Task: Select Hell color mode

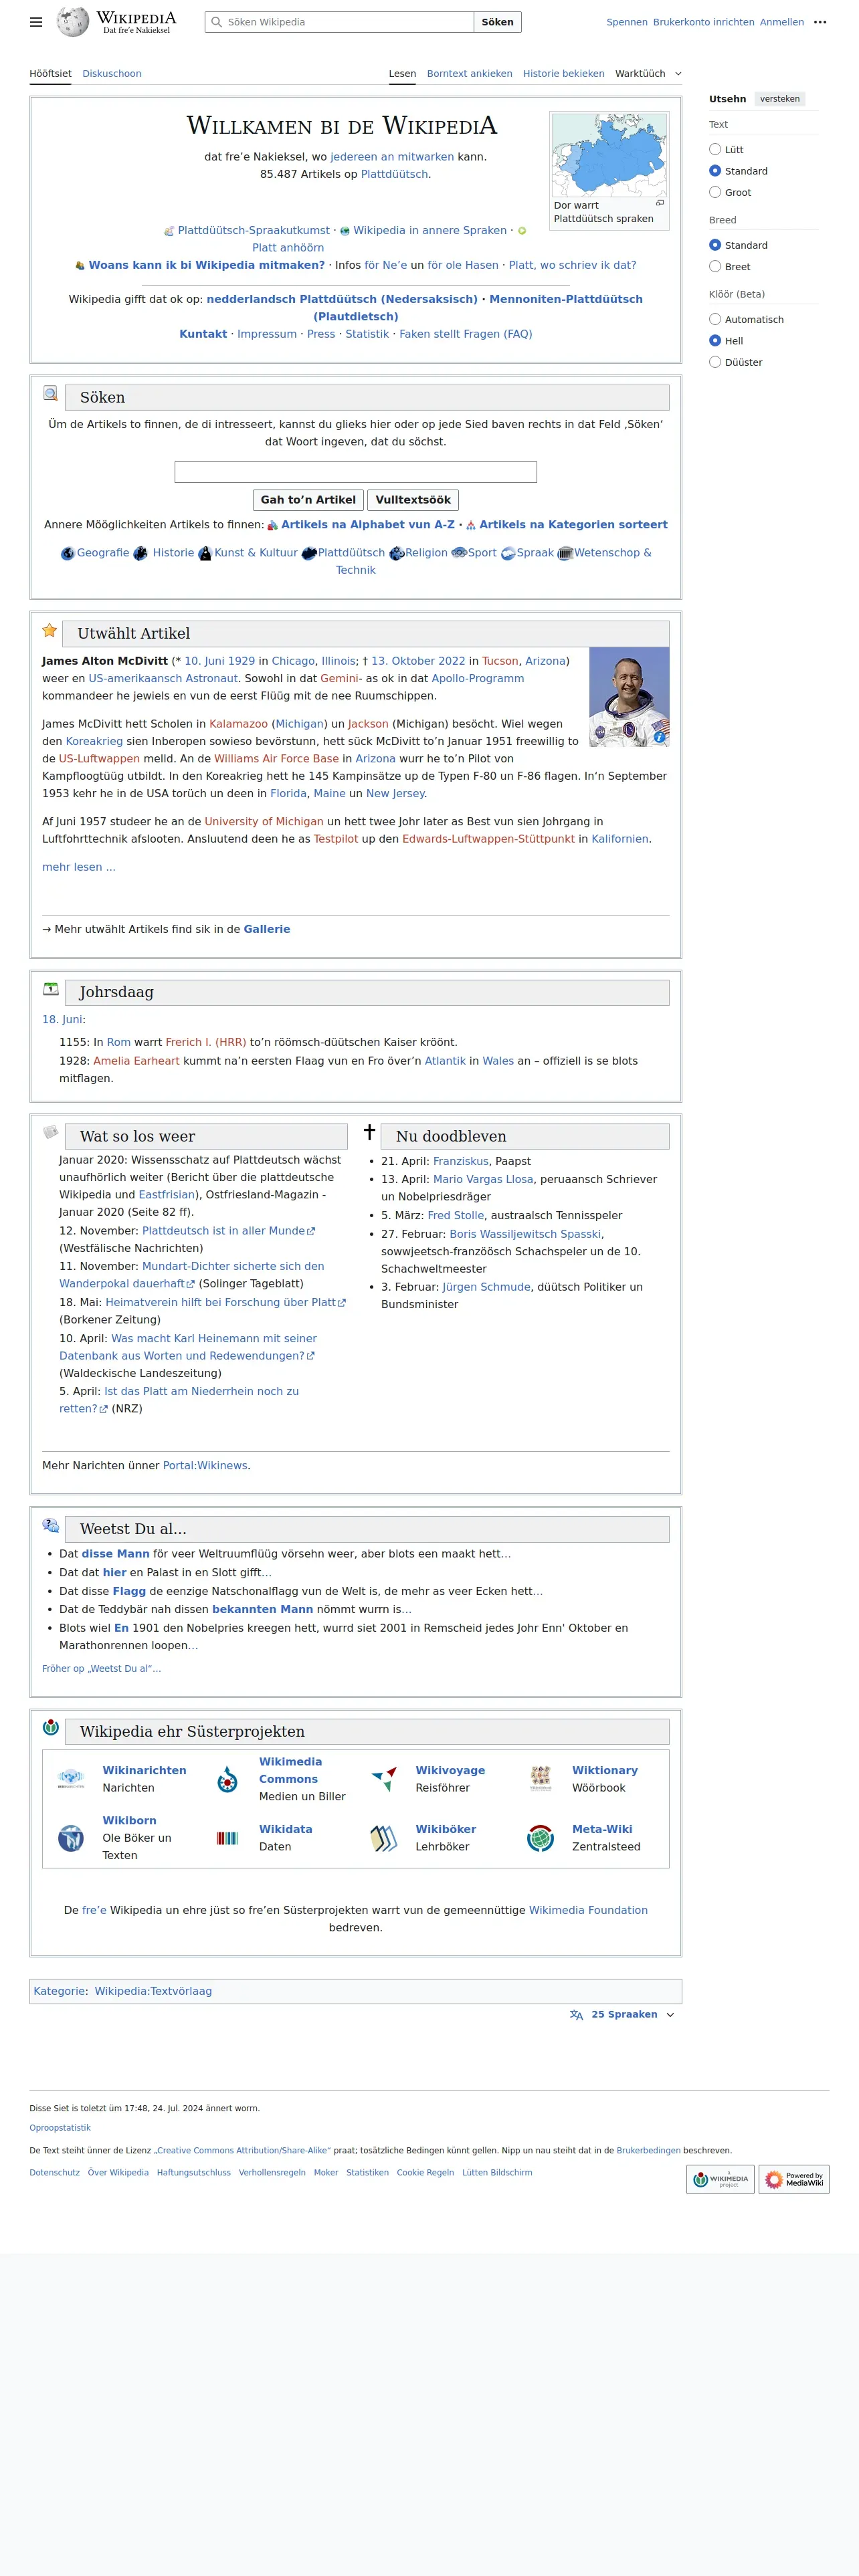Action: pyautogui.click(x=715, y=341)
